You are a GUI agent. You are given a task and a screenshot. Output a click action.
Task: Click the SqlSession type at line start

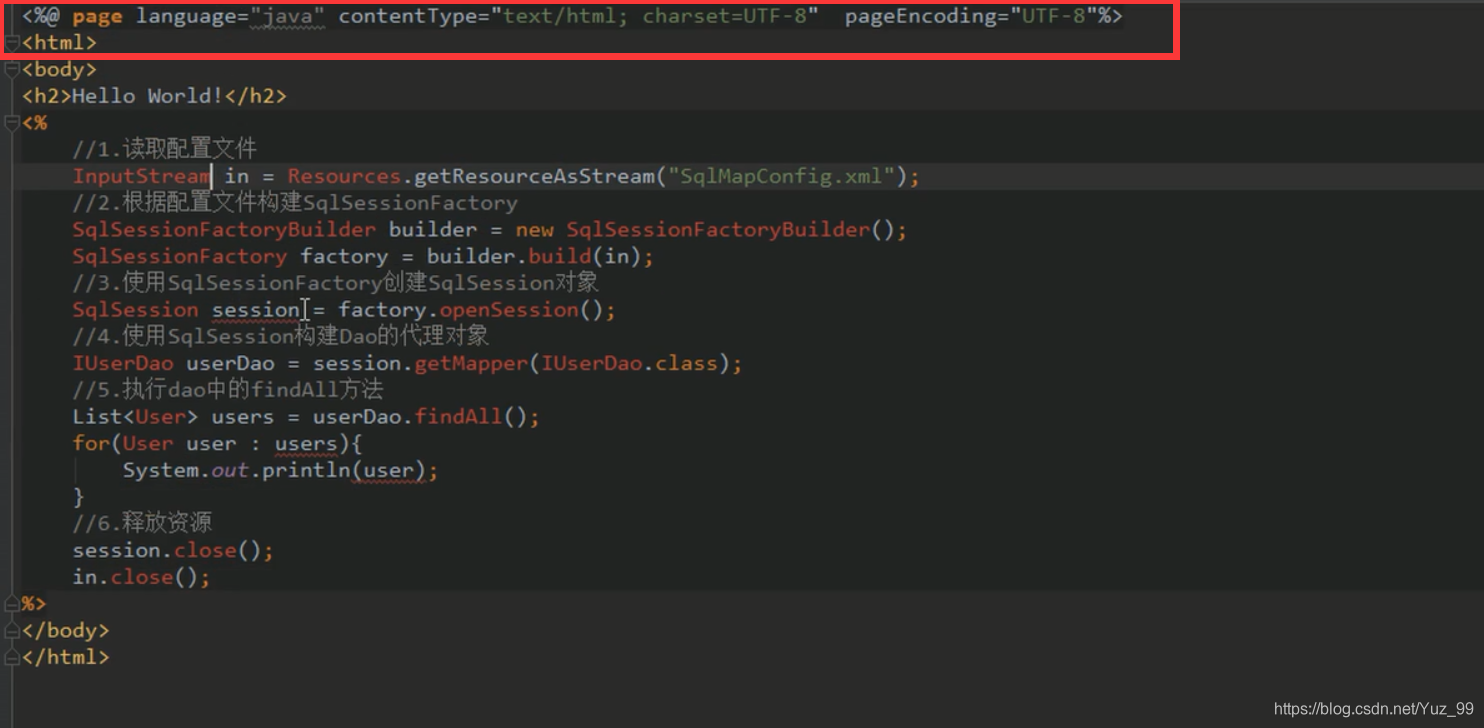tap(135, 310)
